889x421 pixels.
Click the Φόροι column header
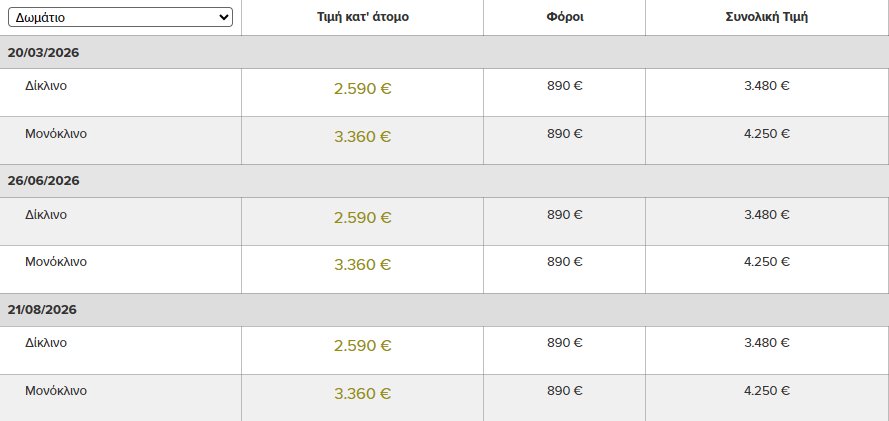[x=564, y=18]
